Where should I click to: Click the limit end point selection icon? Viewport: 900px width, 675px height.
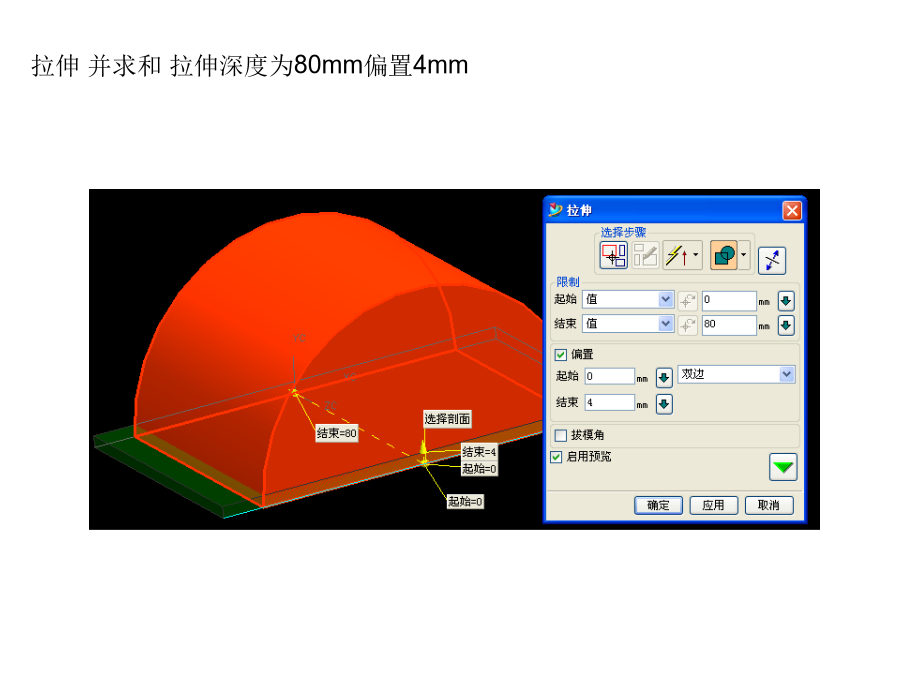coord(688,325)
